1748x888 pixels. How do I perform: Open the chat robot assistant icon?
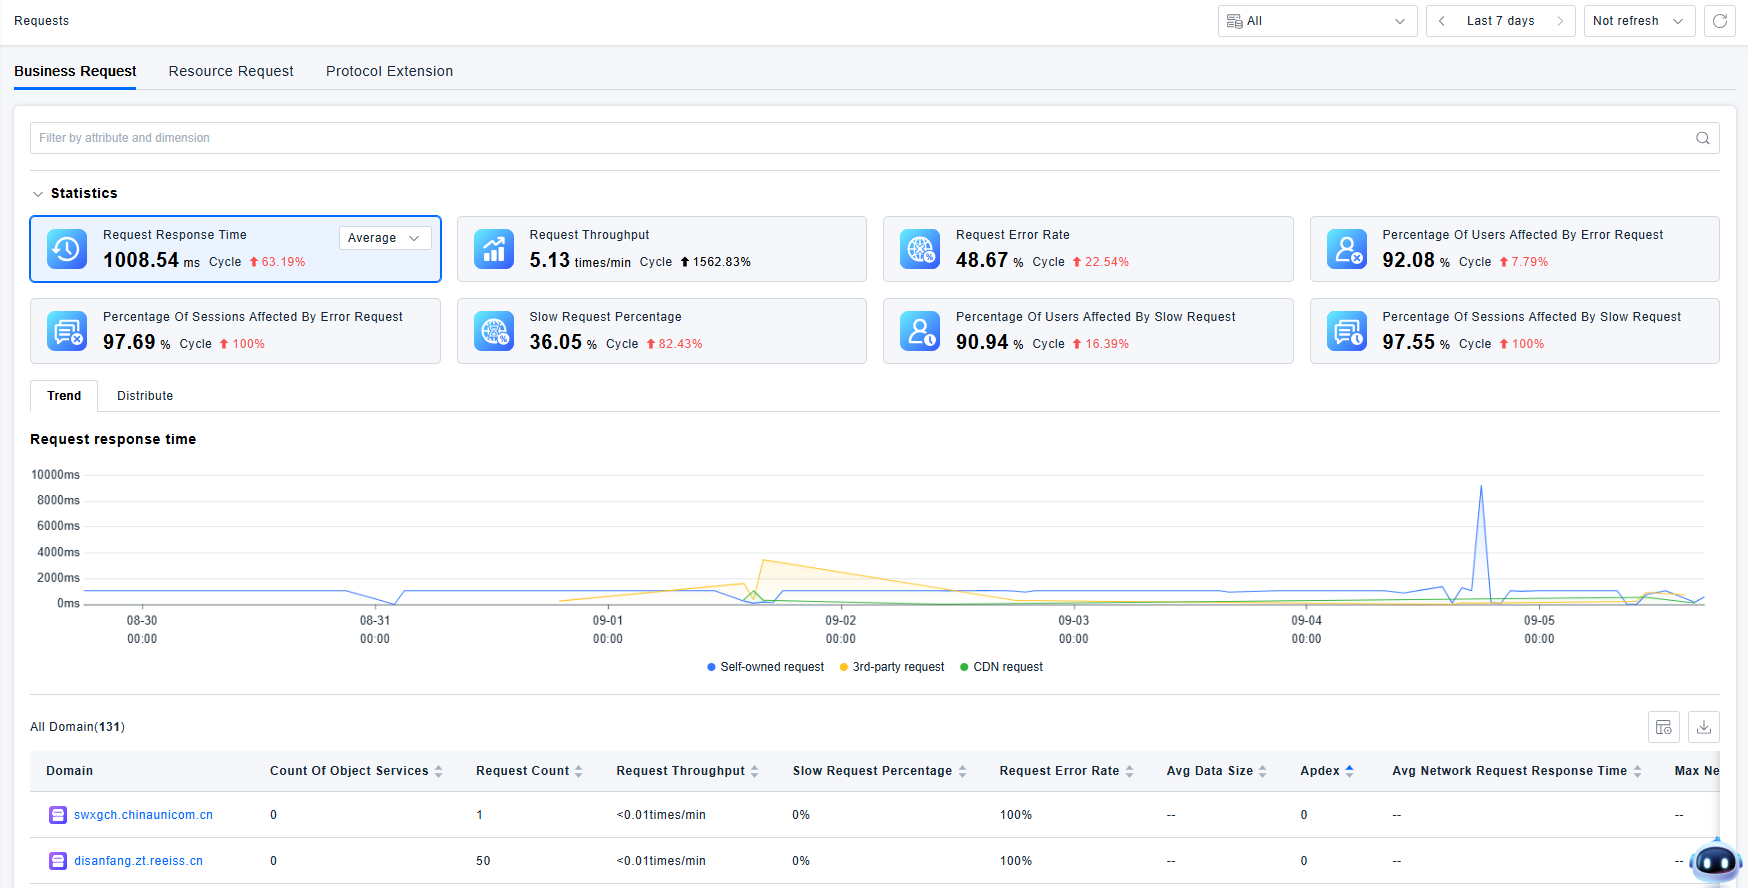coord(1716,860)
